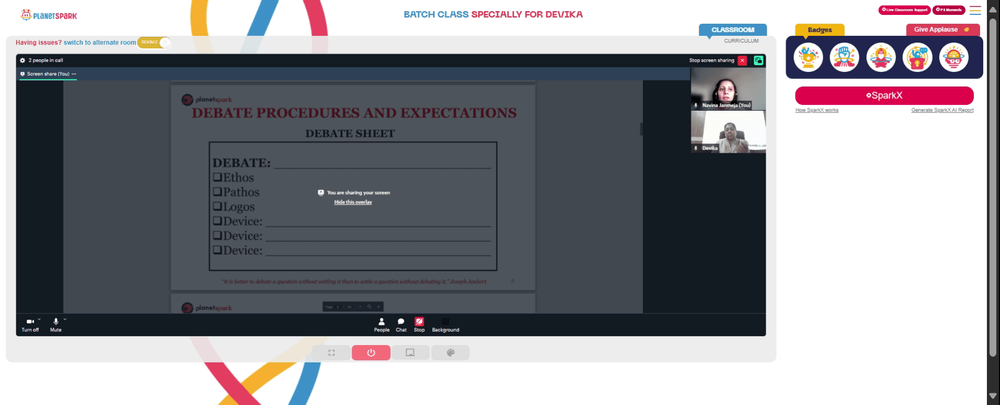Click the Give Applause button
The width and height of the screenshot is (1000, 405).
coord(943,29)
